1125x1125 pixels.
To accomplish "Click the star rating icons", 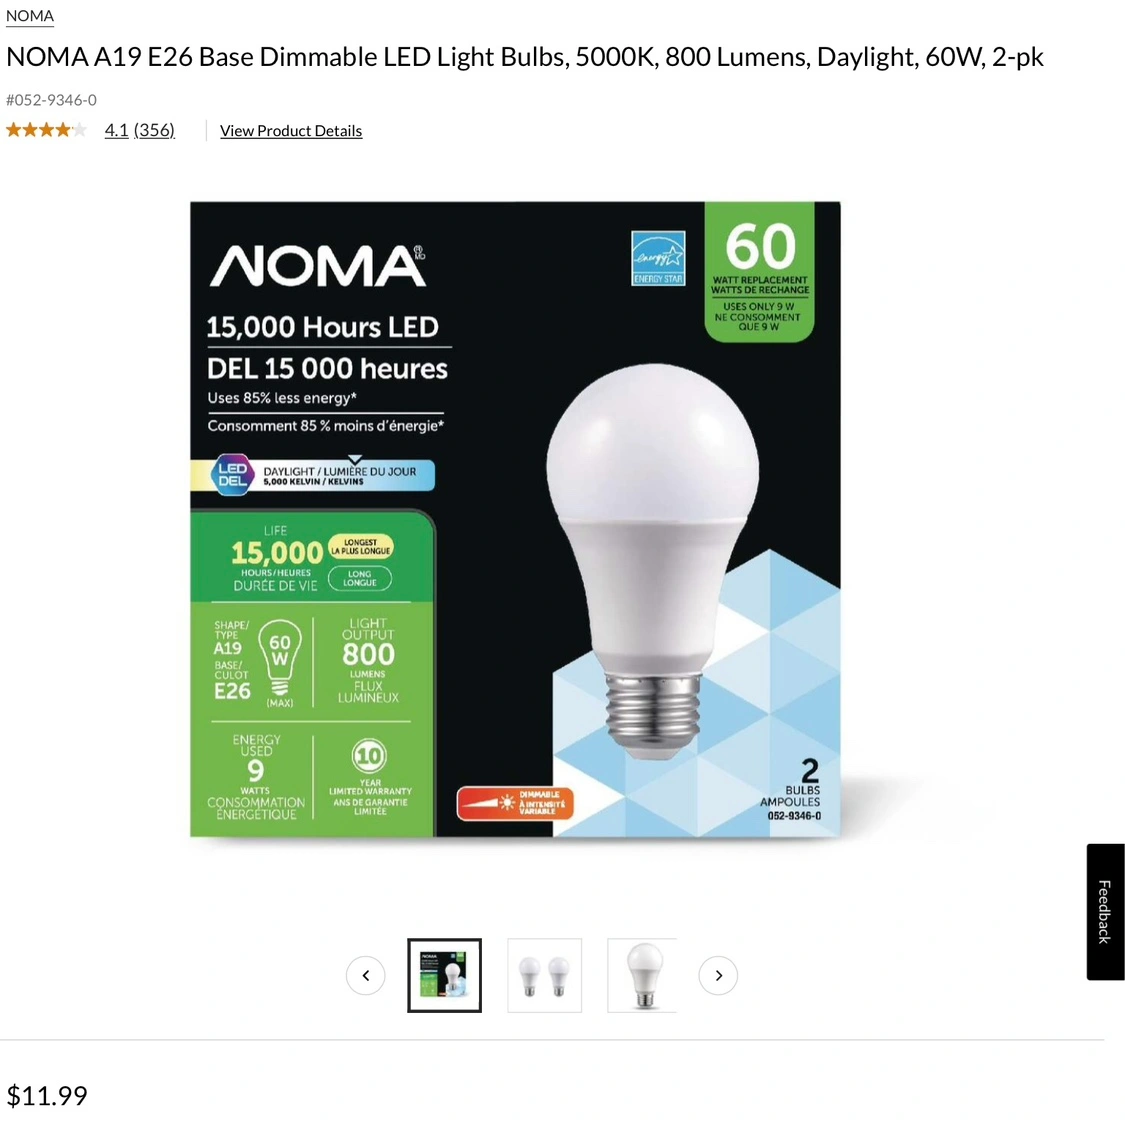I will (47, 130).
